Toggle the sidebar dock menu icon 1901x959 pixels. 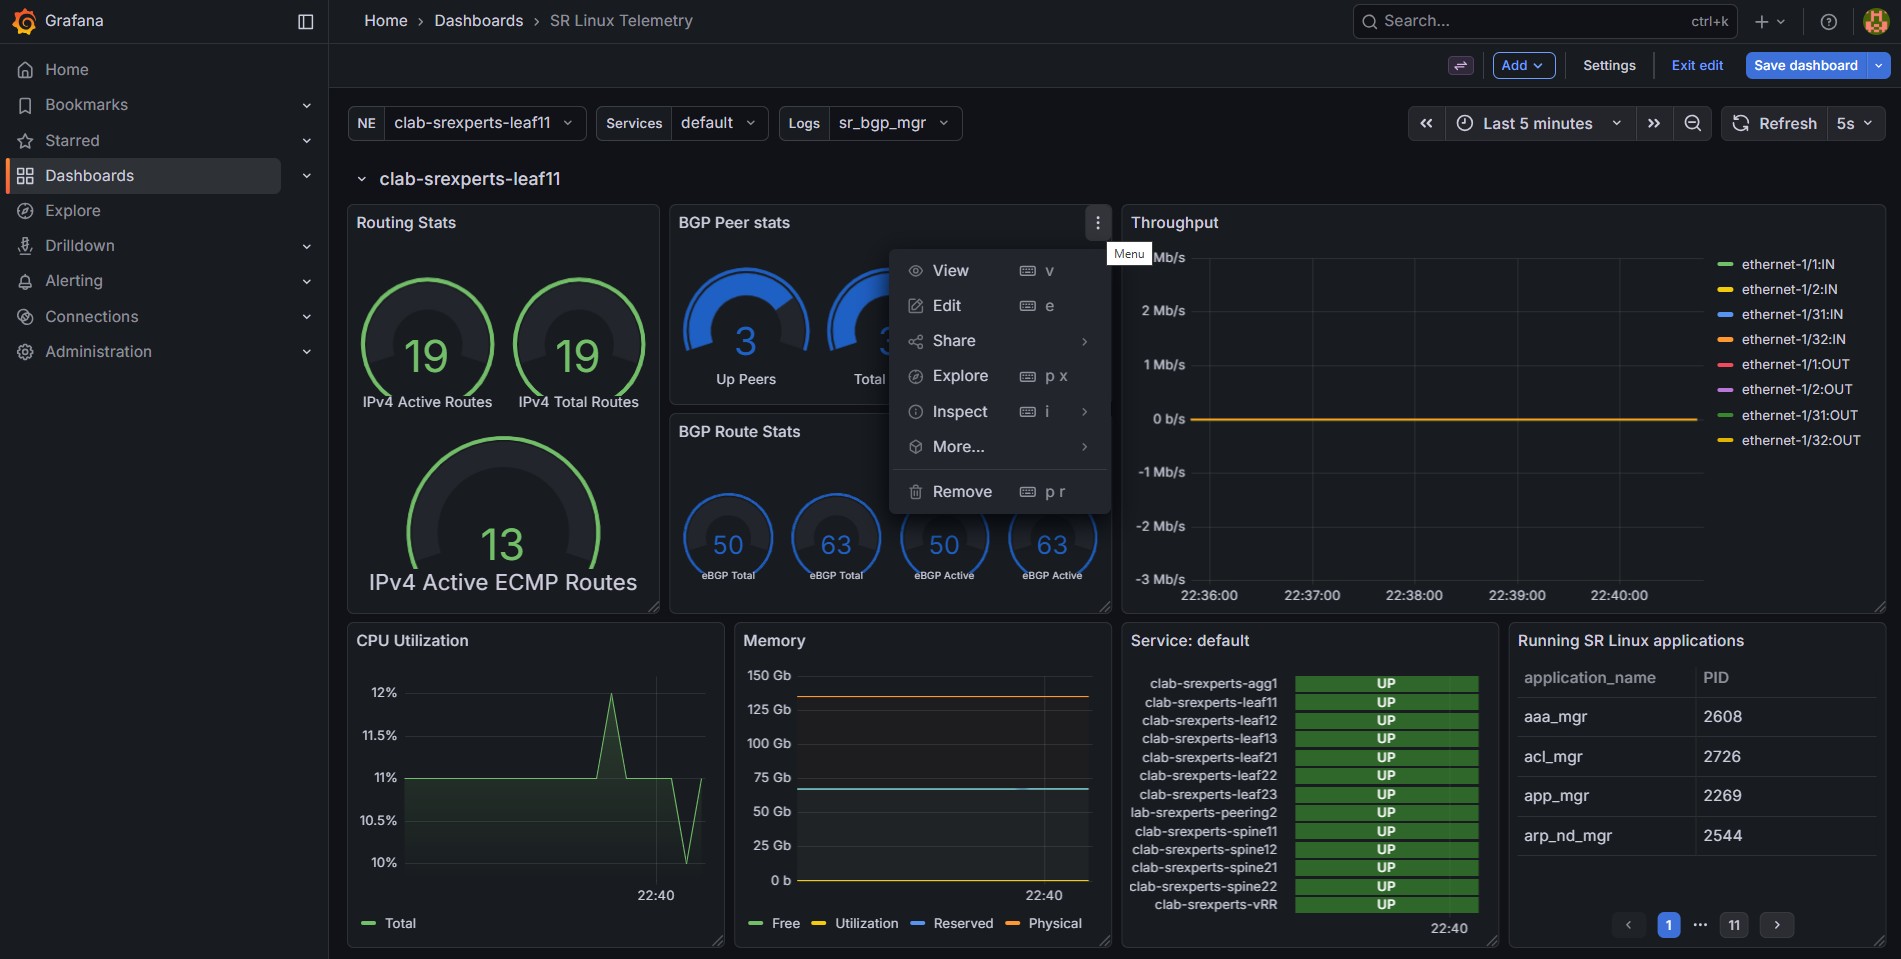click(306, 21)
